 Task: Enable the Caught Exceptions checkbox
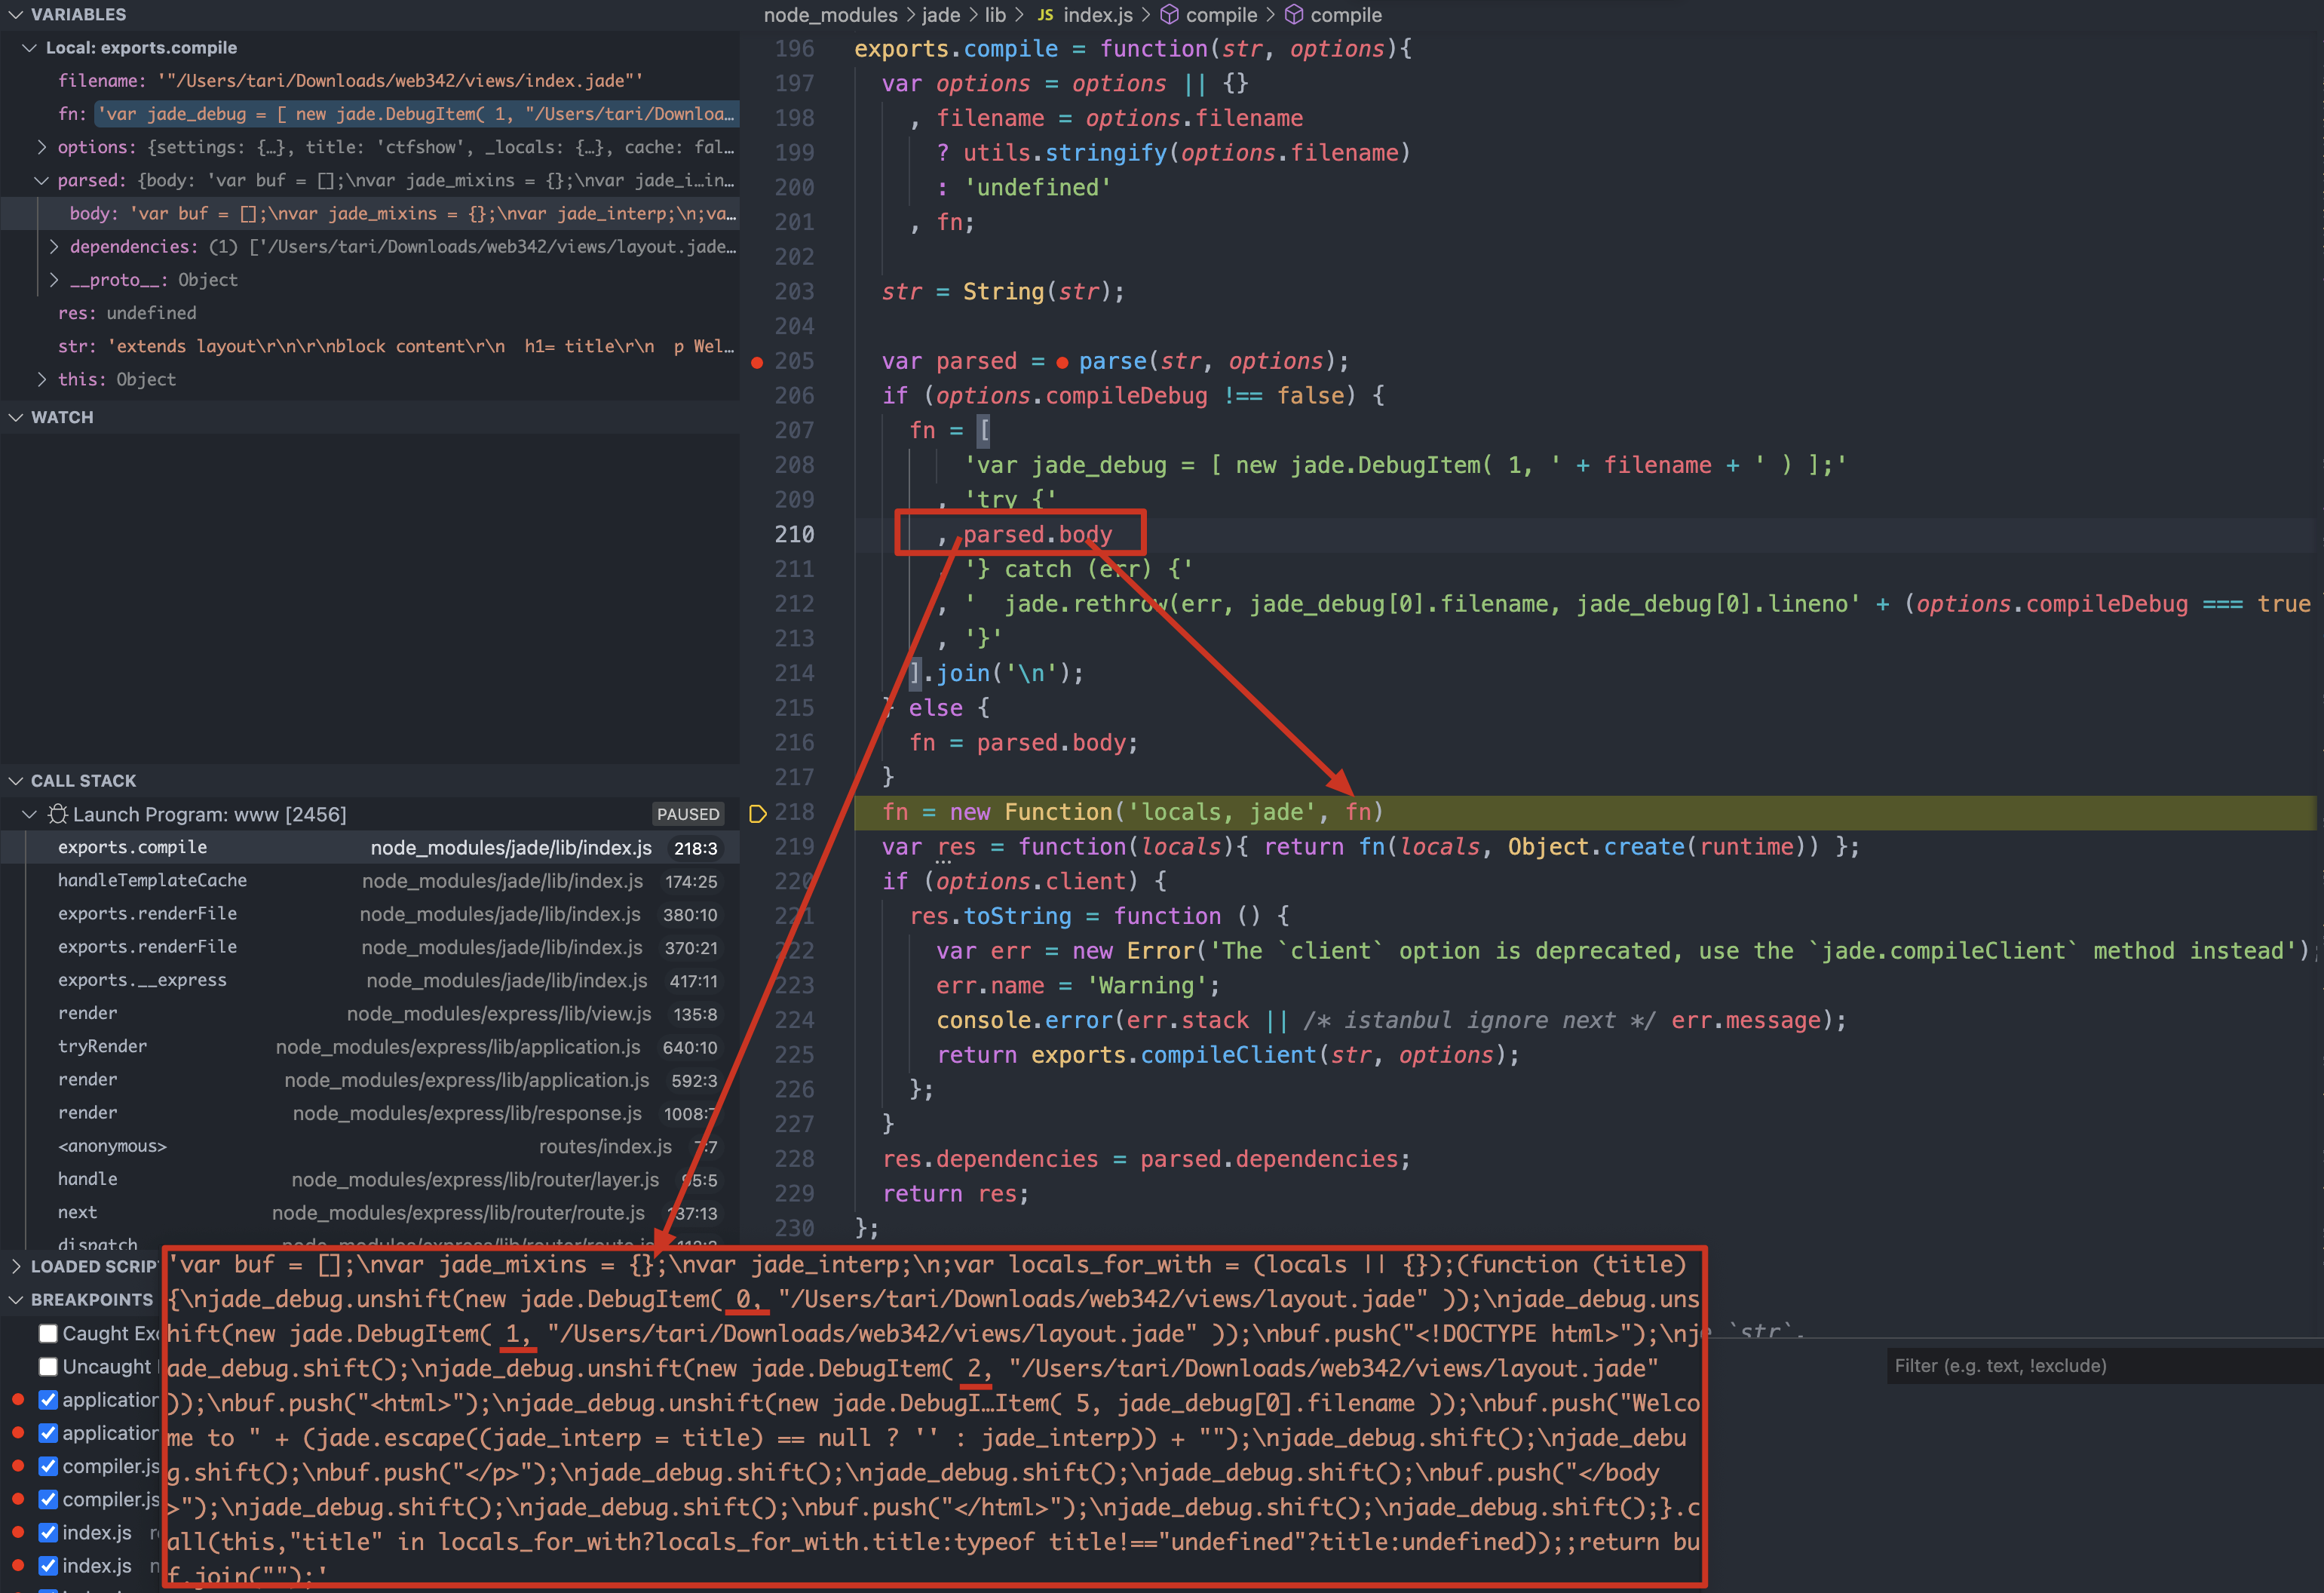tap(48, 1334)
